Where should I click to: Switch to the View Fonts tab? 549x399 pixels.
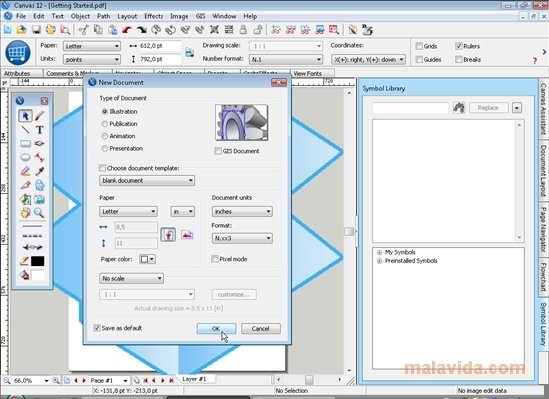click(307, 74)
